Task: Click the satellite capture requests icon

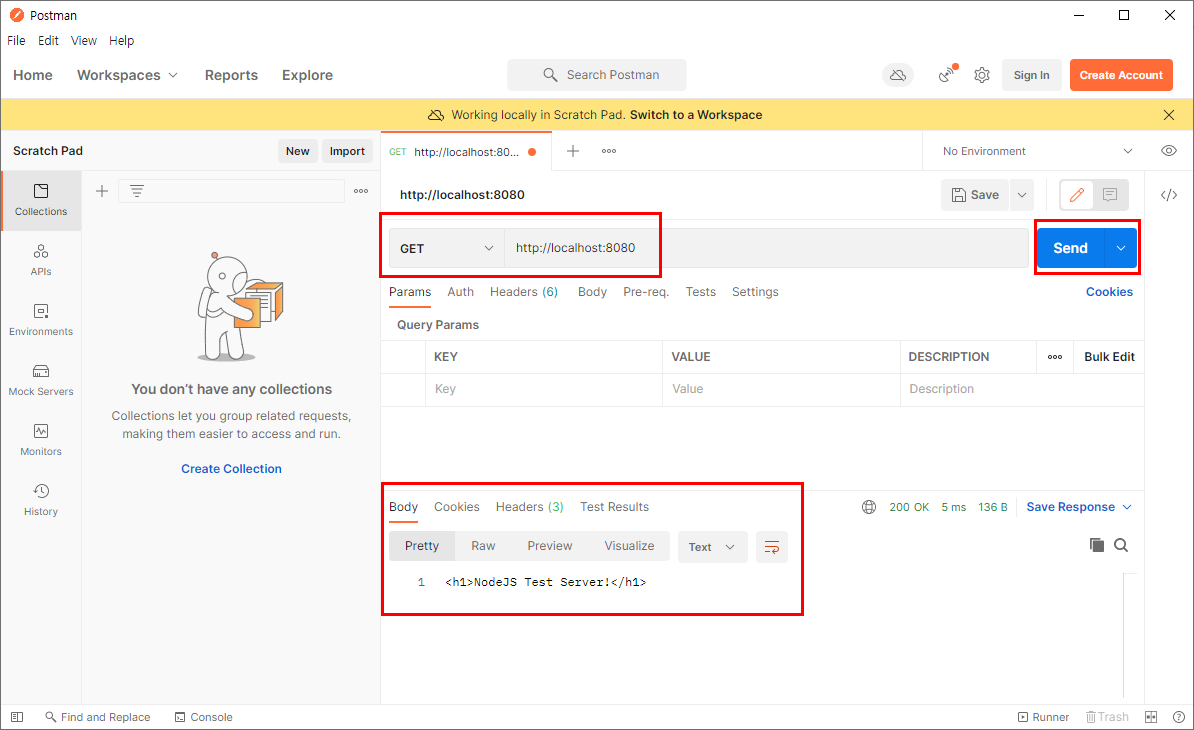Action: coord(947,75)
